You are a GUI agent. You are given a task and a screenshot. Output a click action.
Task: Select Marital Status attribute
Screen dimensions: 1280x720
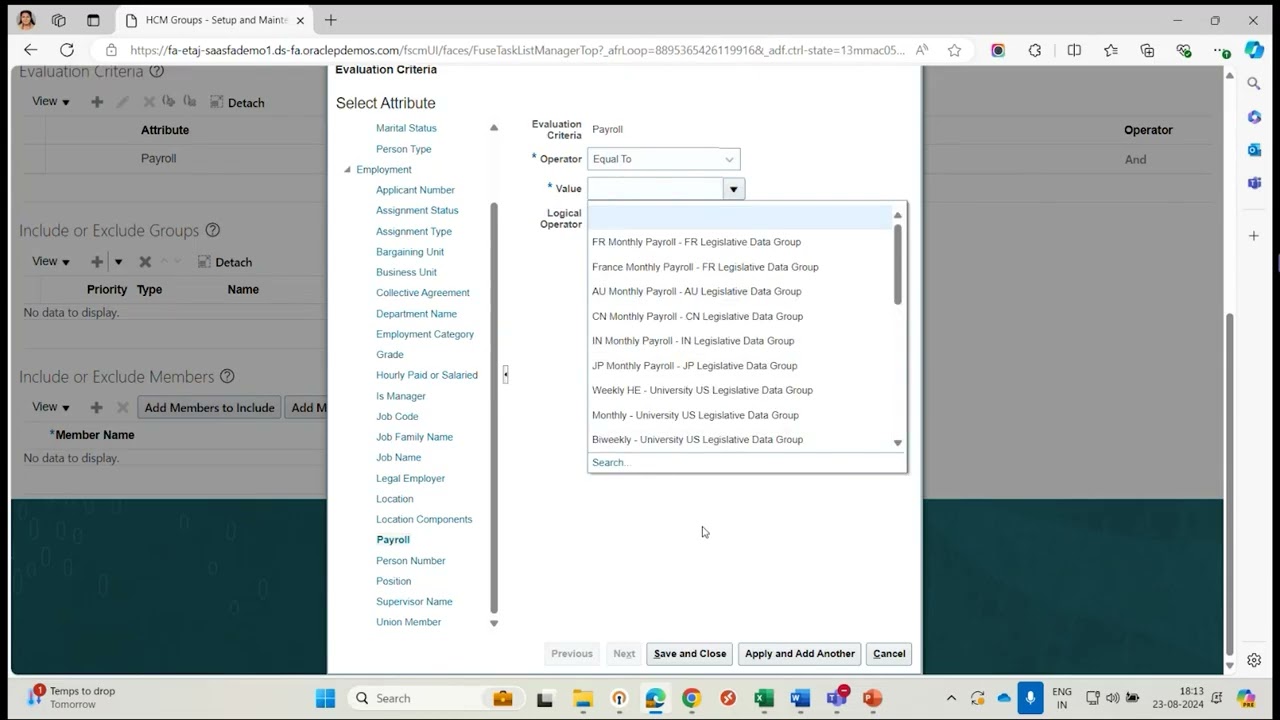(406, 128)
